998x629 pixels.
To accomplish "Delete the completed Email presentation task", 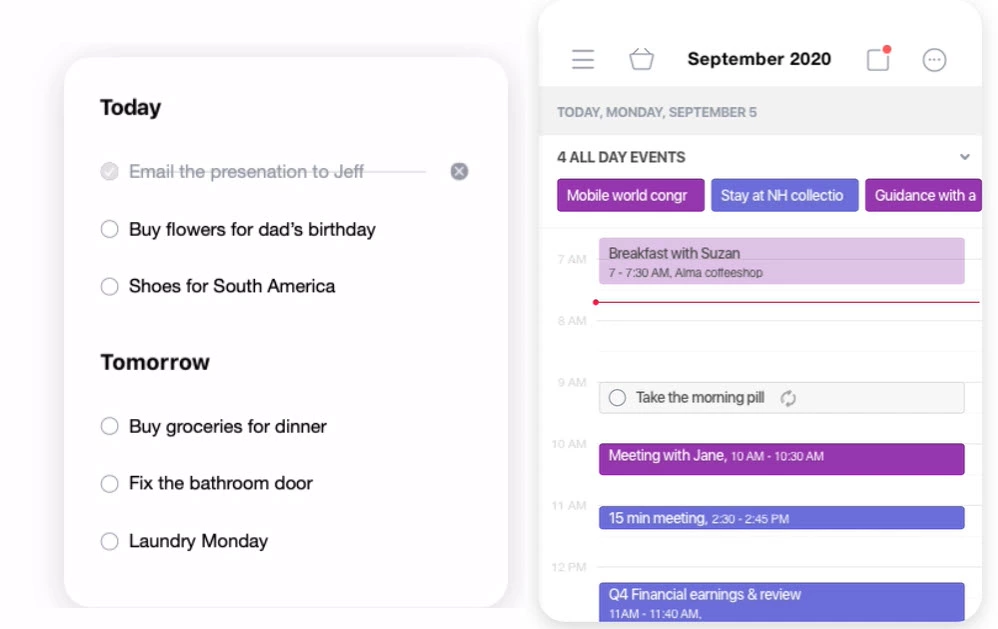I will [459, 171].
